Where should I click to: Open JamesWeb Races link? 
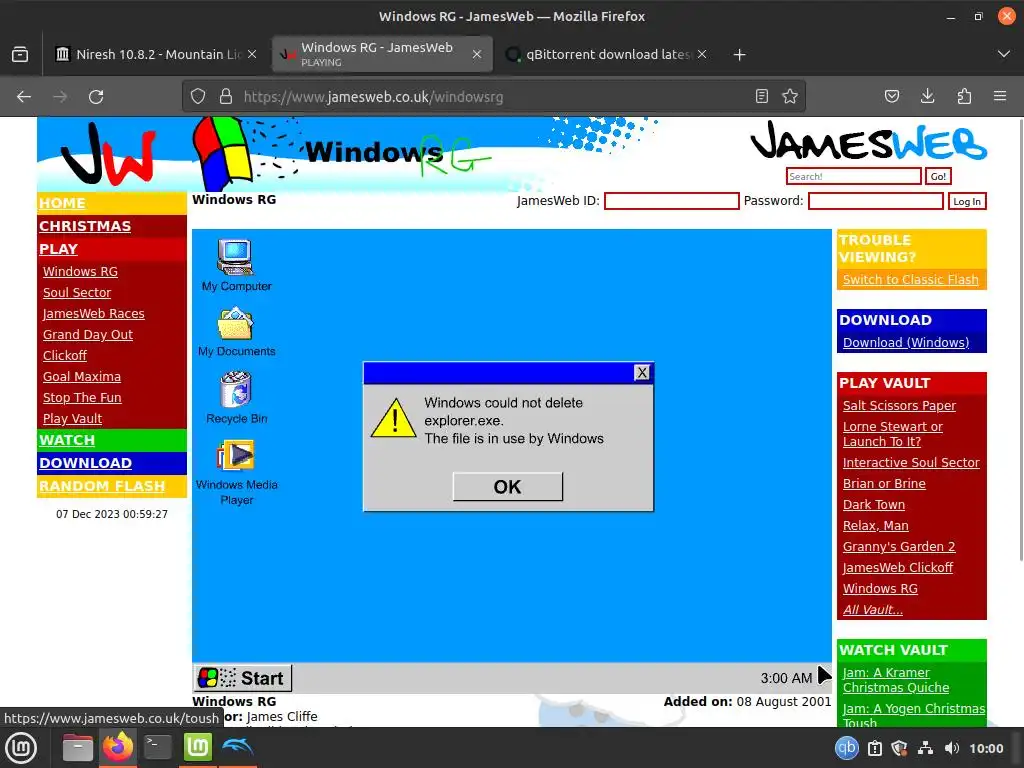click(93, 313)
